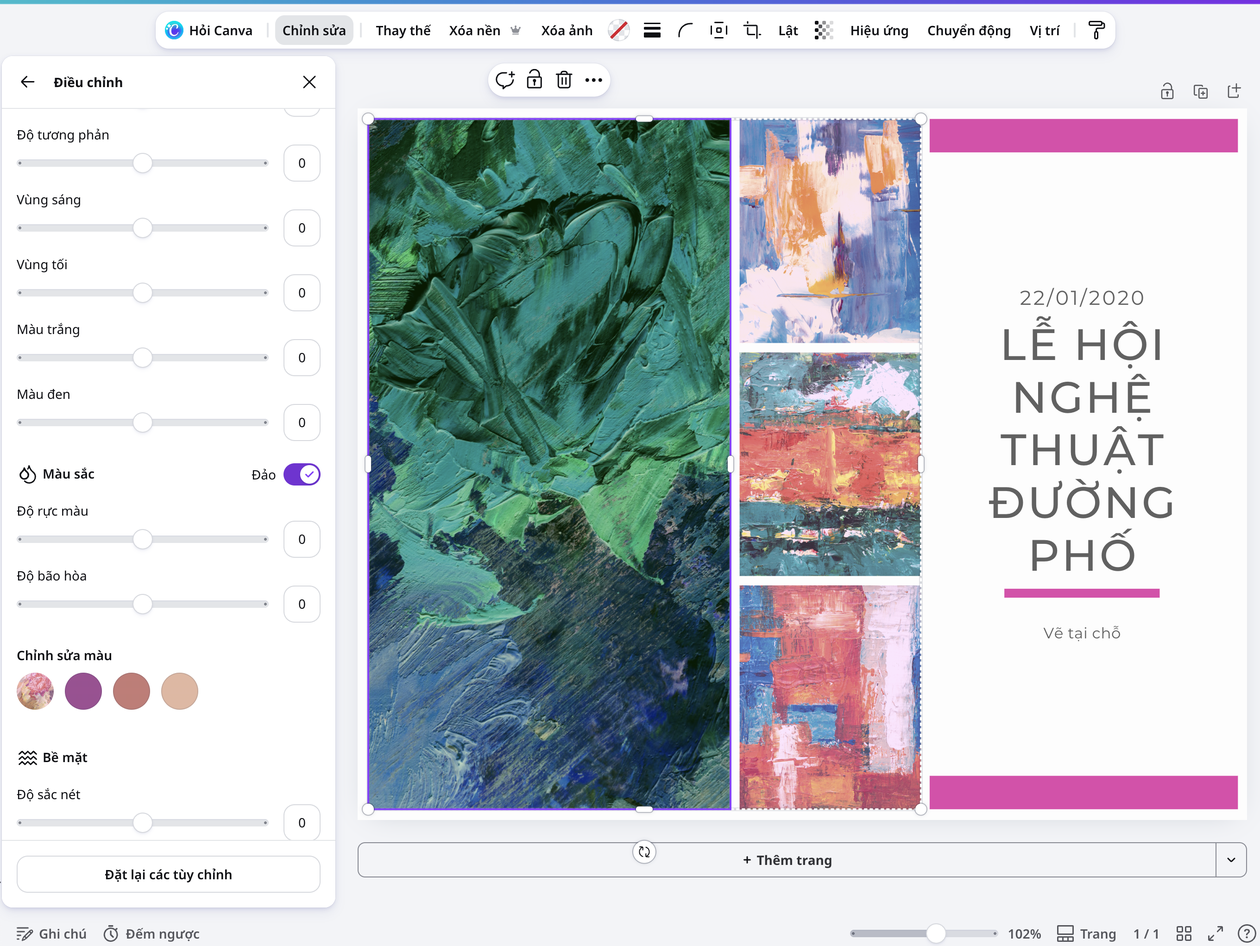The width and height of the screenshot is (1260, 946).
Task: Open Ghi chú notes
Action: [52, 934]
